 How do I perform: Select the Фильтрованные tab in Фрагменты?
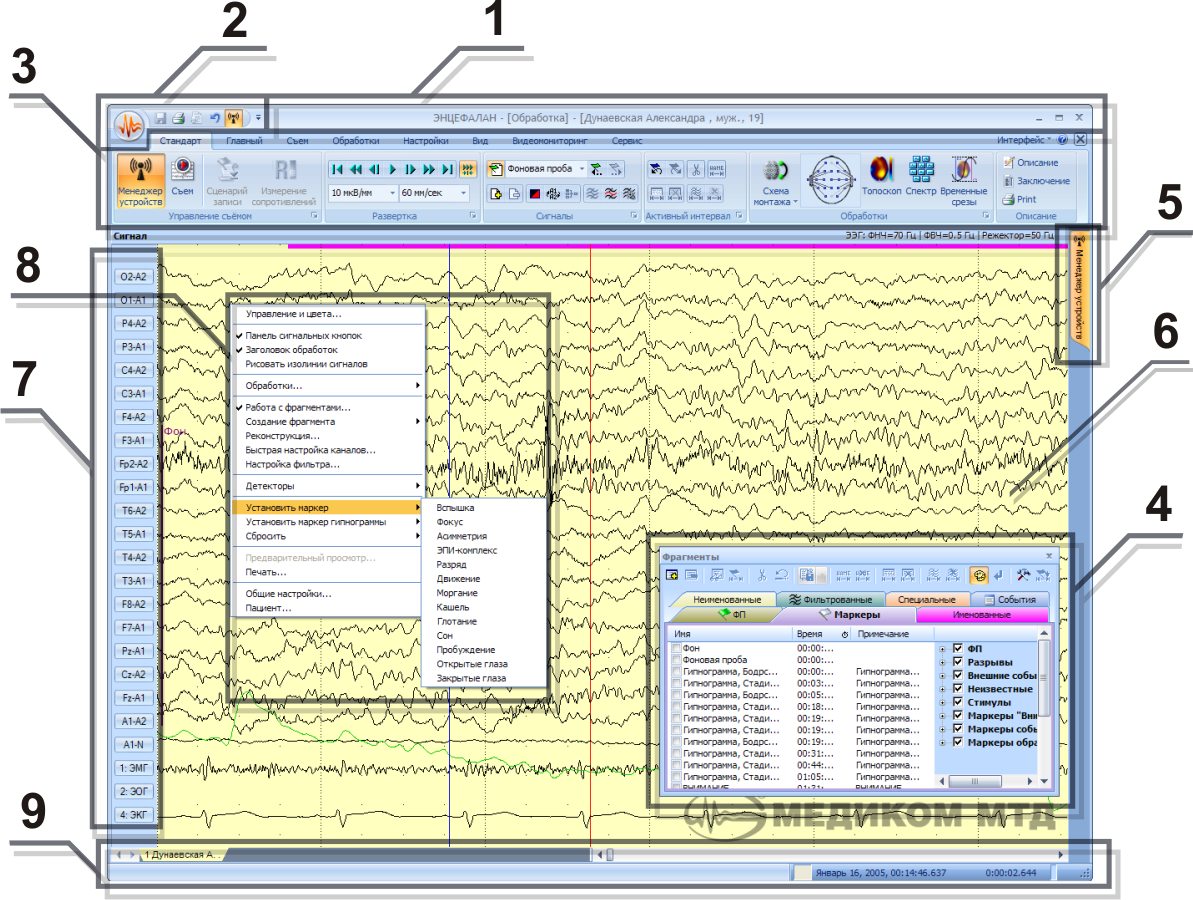[830, 599]
